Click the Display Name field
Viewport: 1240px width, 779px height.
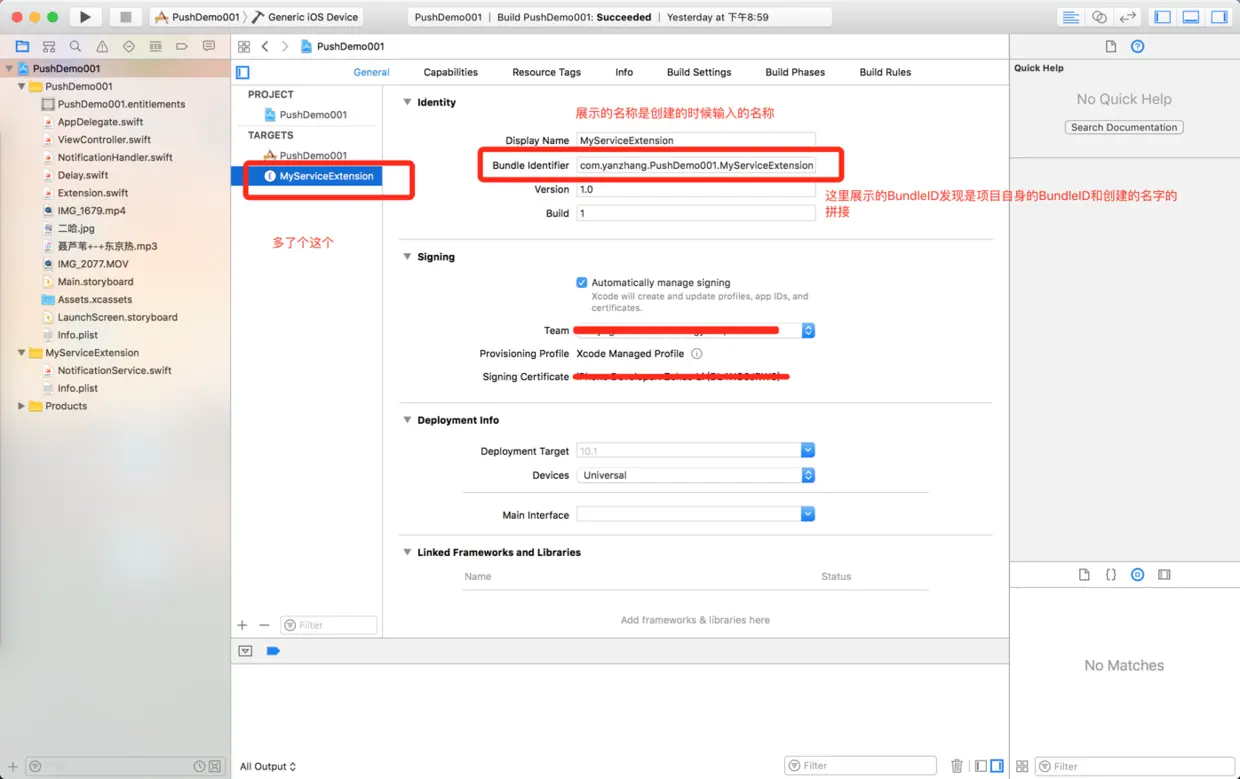[x=696, y=140]
